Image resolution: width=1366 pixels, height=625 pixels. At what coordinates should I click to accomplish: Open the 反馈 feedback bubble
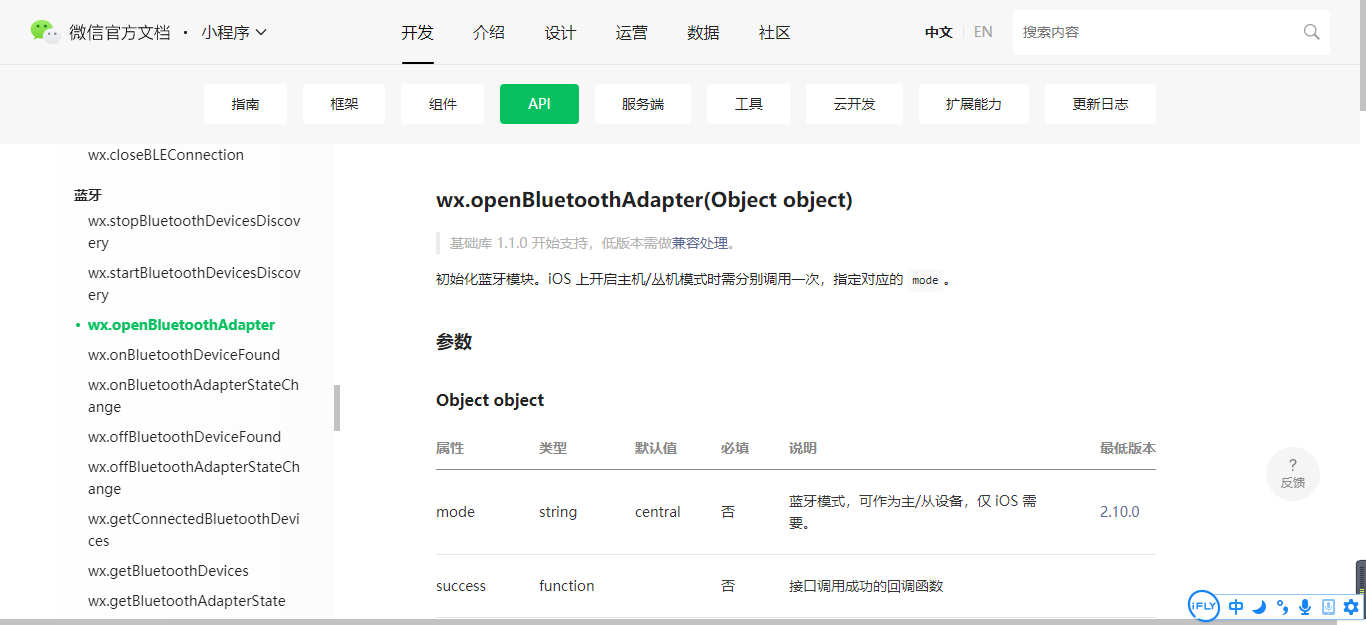pos(1292,473)
